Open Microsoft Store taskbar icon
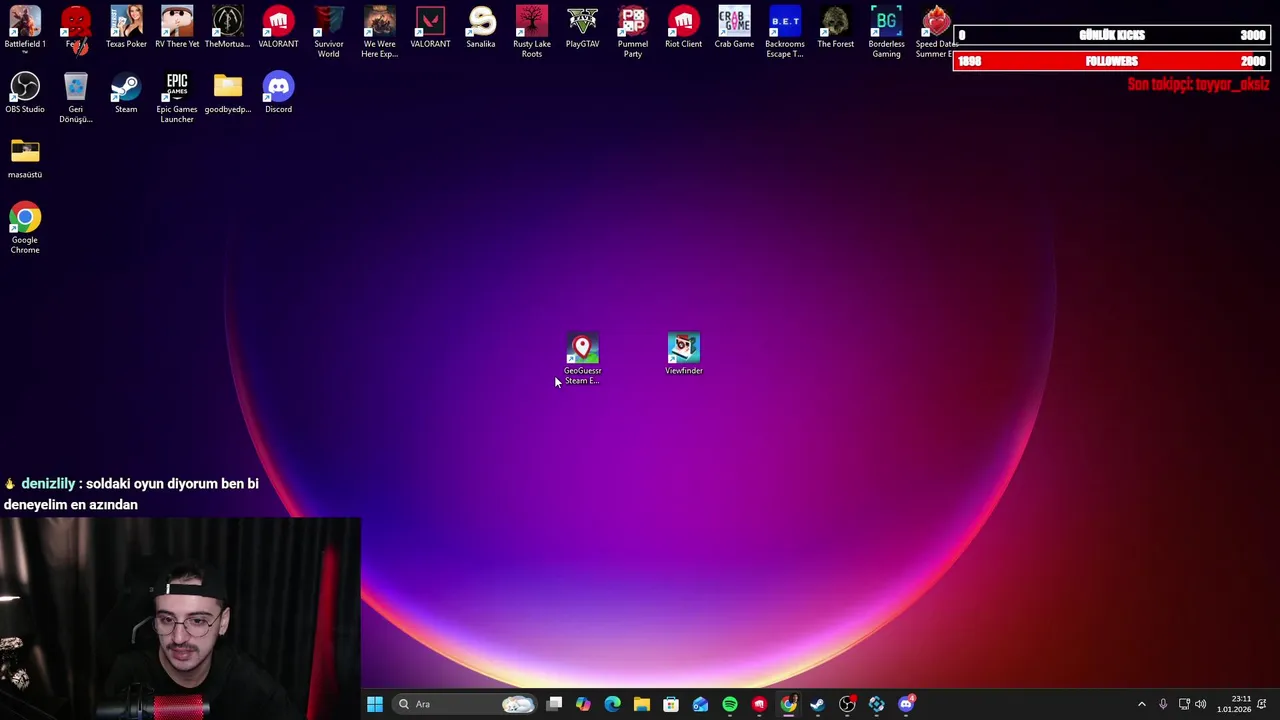 tap(671, 704)
